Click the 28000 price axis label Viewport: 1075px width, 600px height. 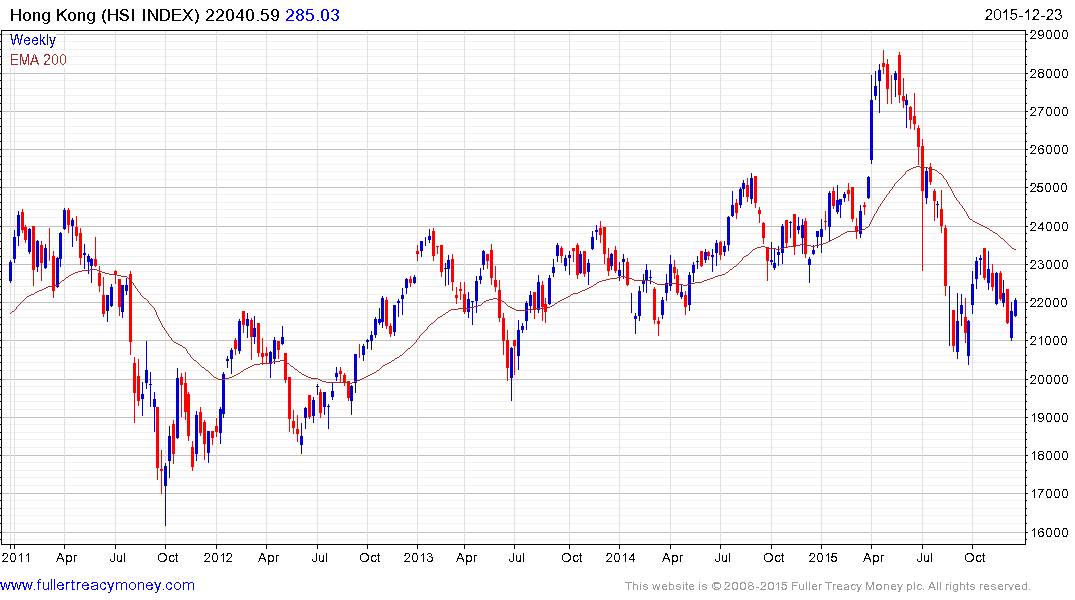pos(1049,73)
